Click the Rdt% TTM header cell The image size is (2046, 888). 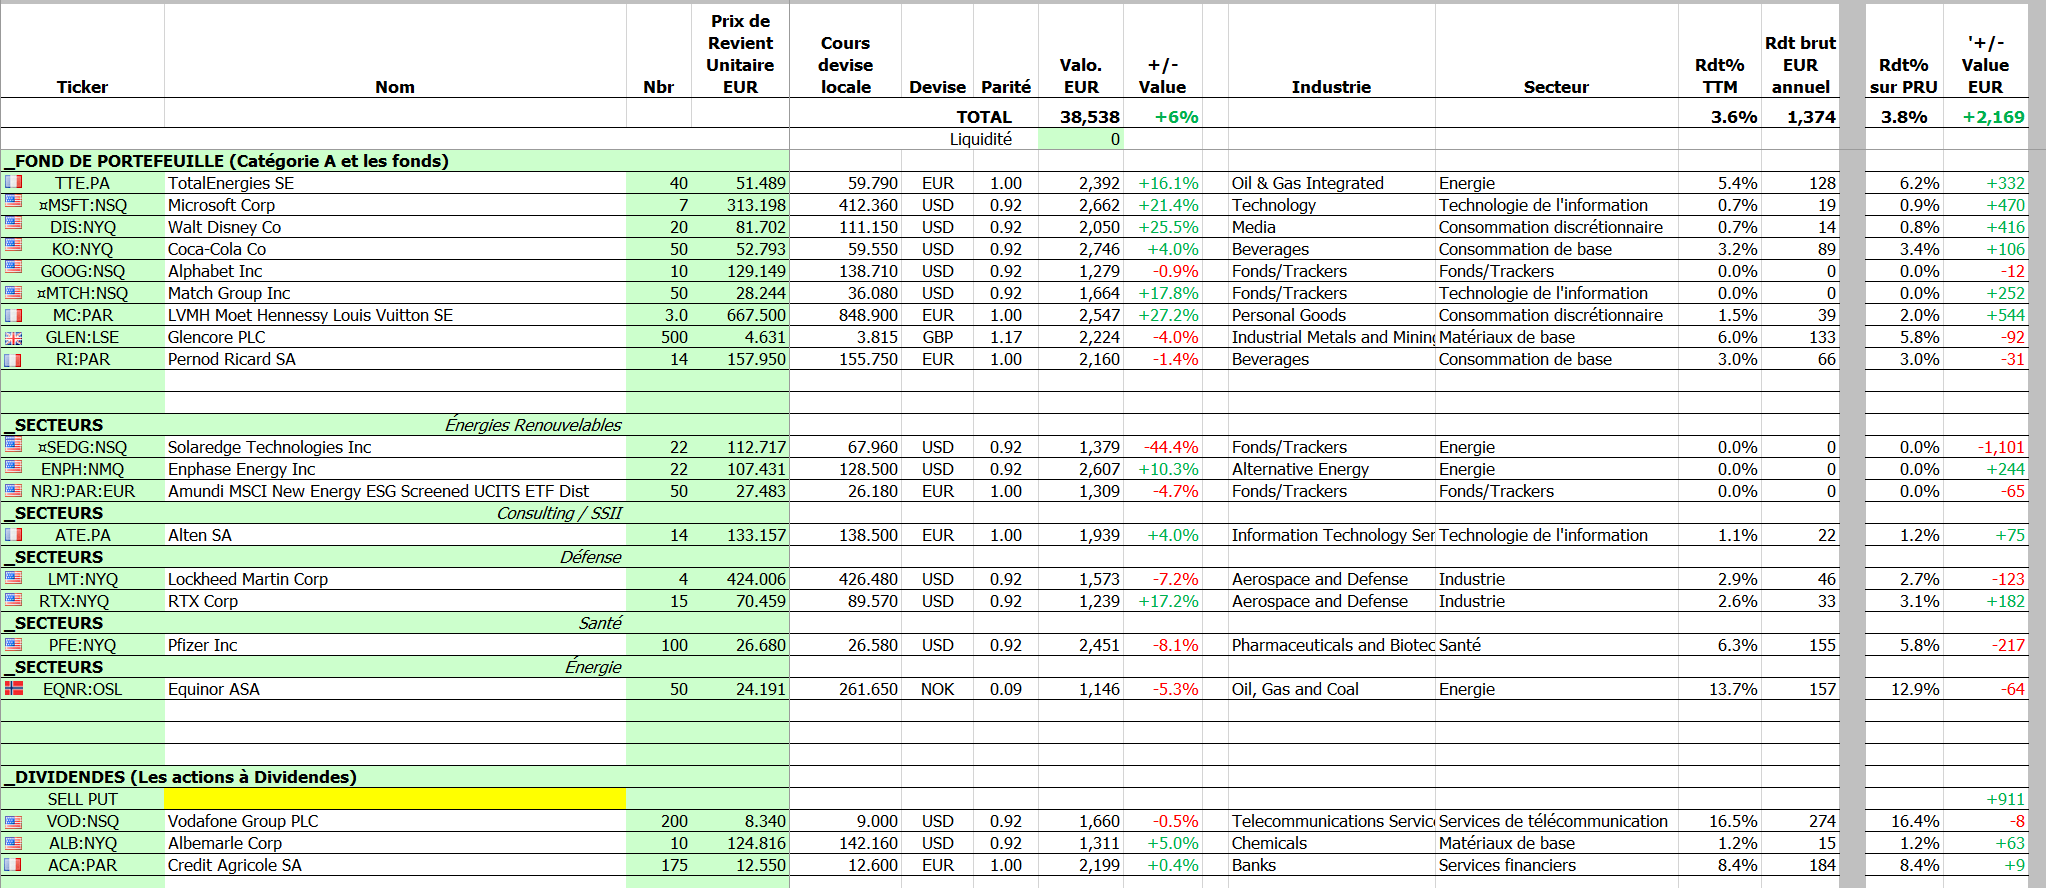[1720, 76]
